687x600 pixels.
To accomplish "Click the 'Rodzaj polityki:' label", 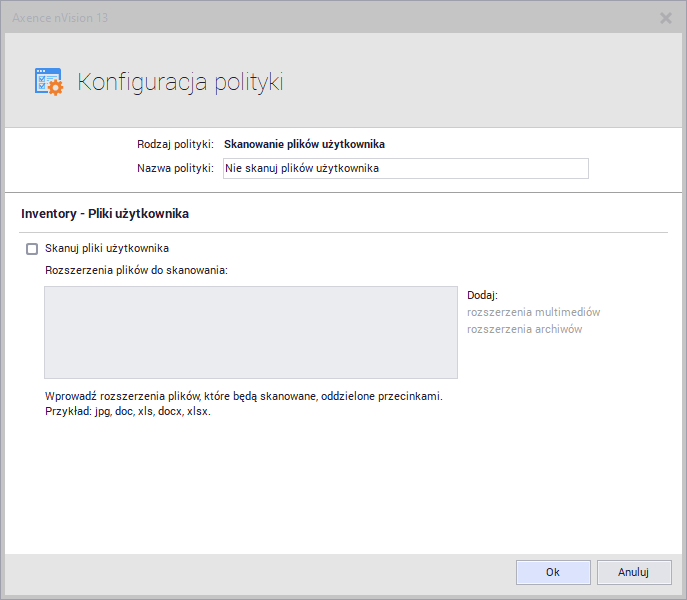I will [175, 144].
